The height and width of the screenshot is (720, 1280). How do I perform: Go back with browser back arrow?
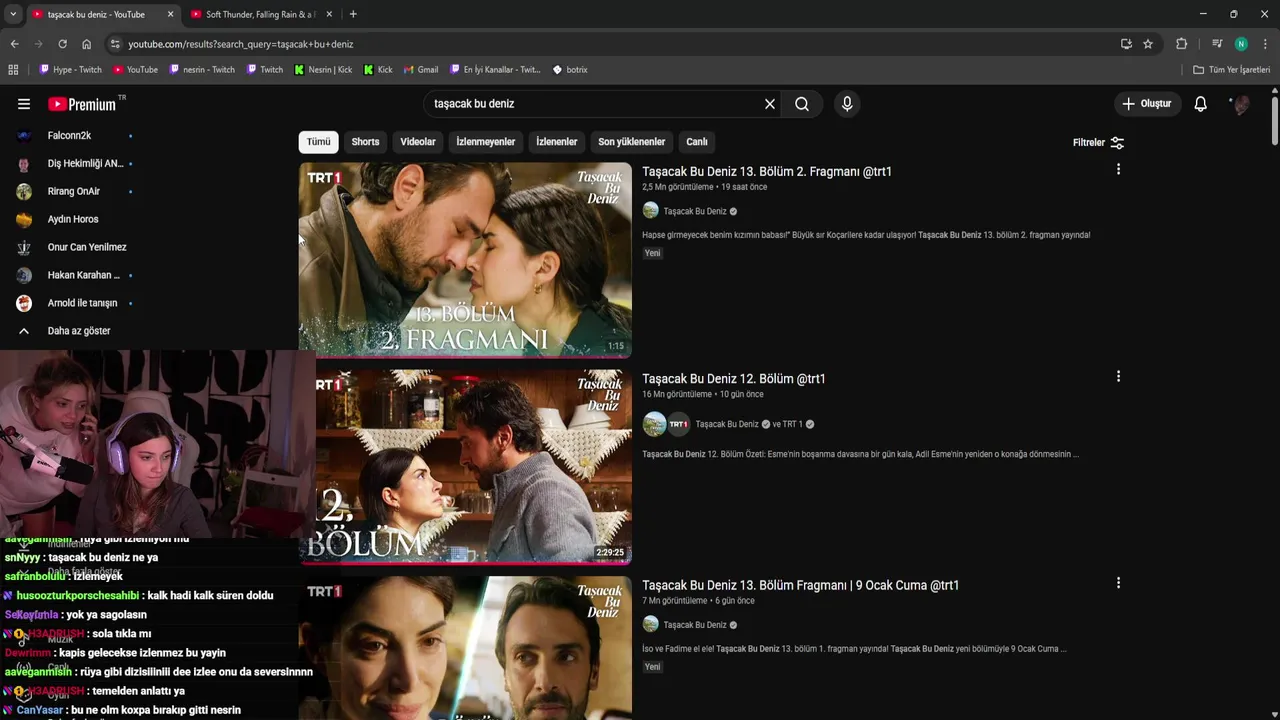pos(14,44)
